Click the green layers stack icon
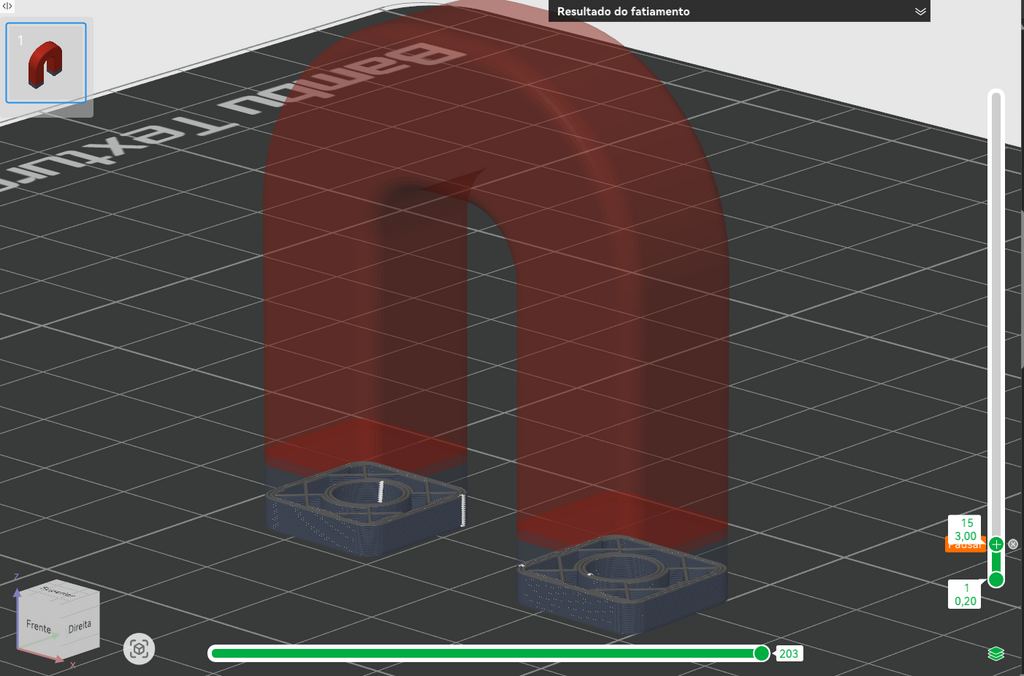The image size is (1024, 676). [x=995, y=653]
